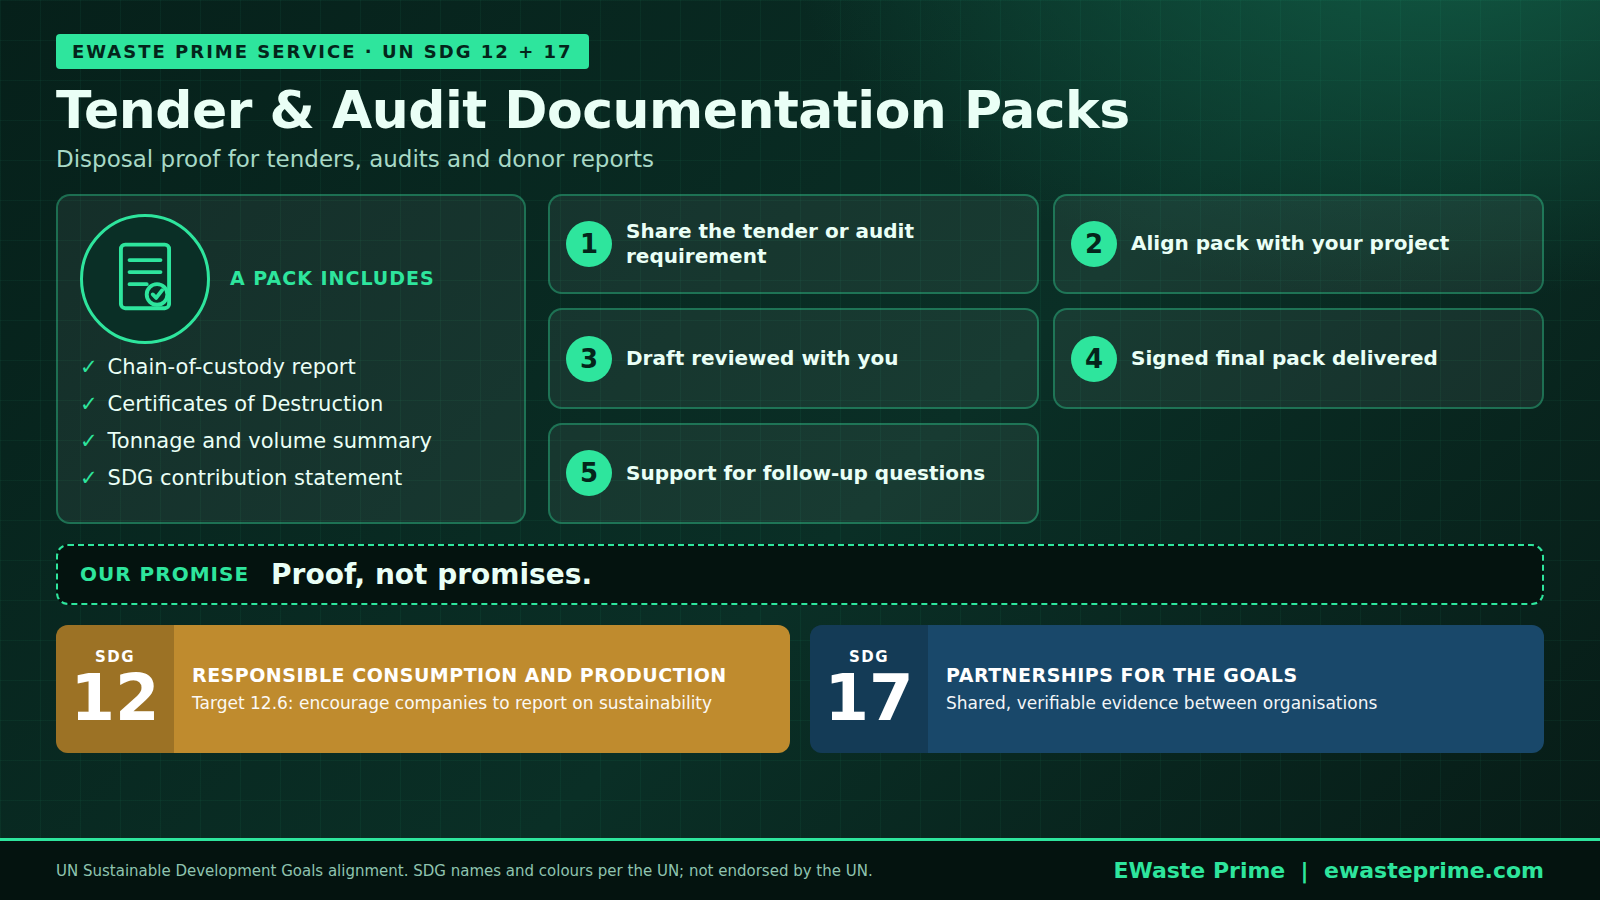Select the 'Support for follow-up questions' card
The width and height of the screenshot is (1600, 900).
click(x=793, y=473)
